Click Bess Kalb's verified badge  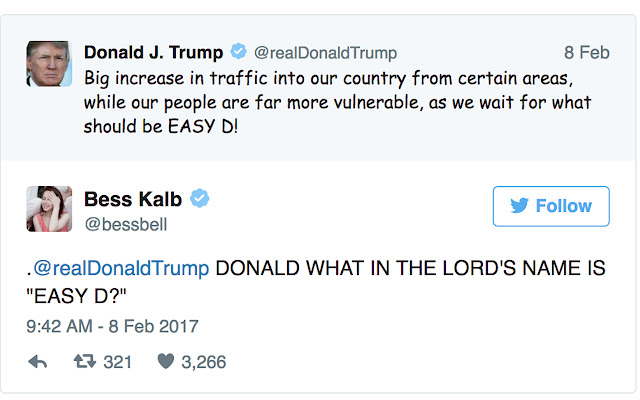[x=200, y=199]
